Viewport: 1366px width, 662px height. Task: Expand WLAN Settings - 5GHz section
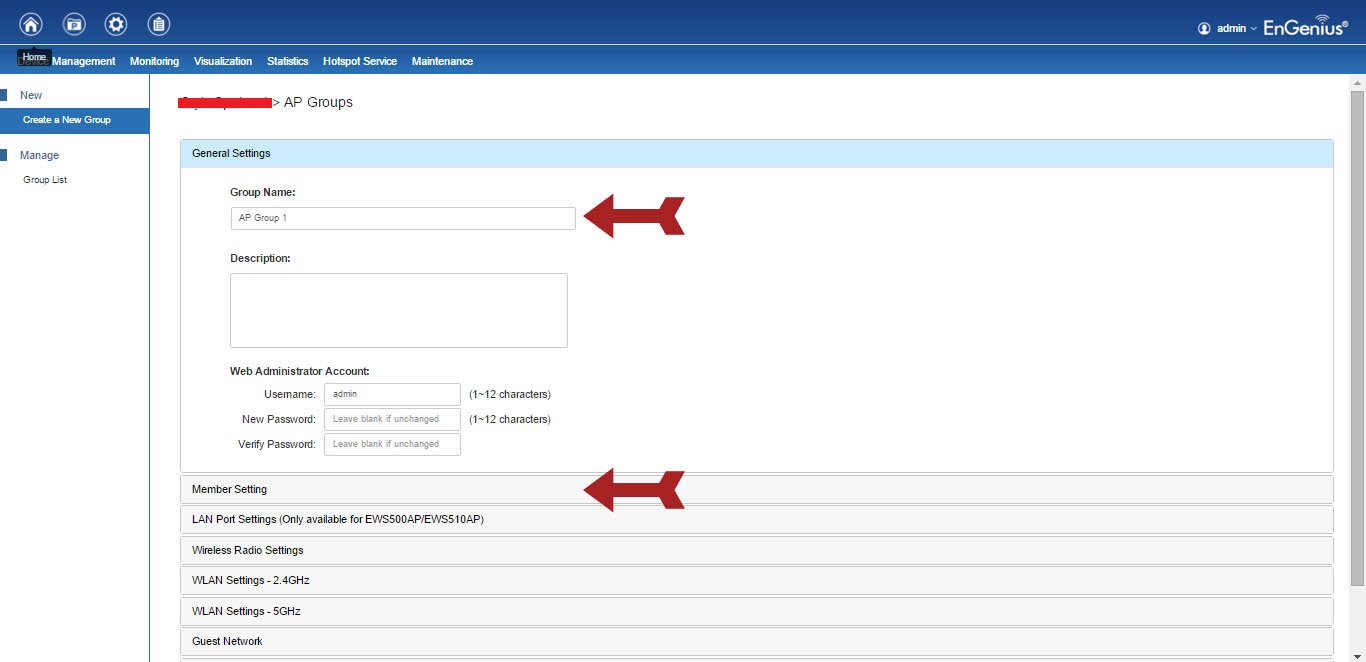(x=246, y=611)
